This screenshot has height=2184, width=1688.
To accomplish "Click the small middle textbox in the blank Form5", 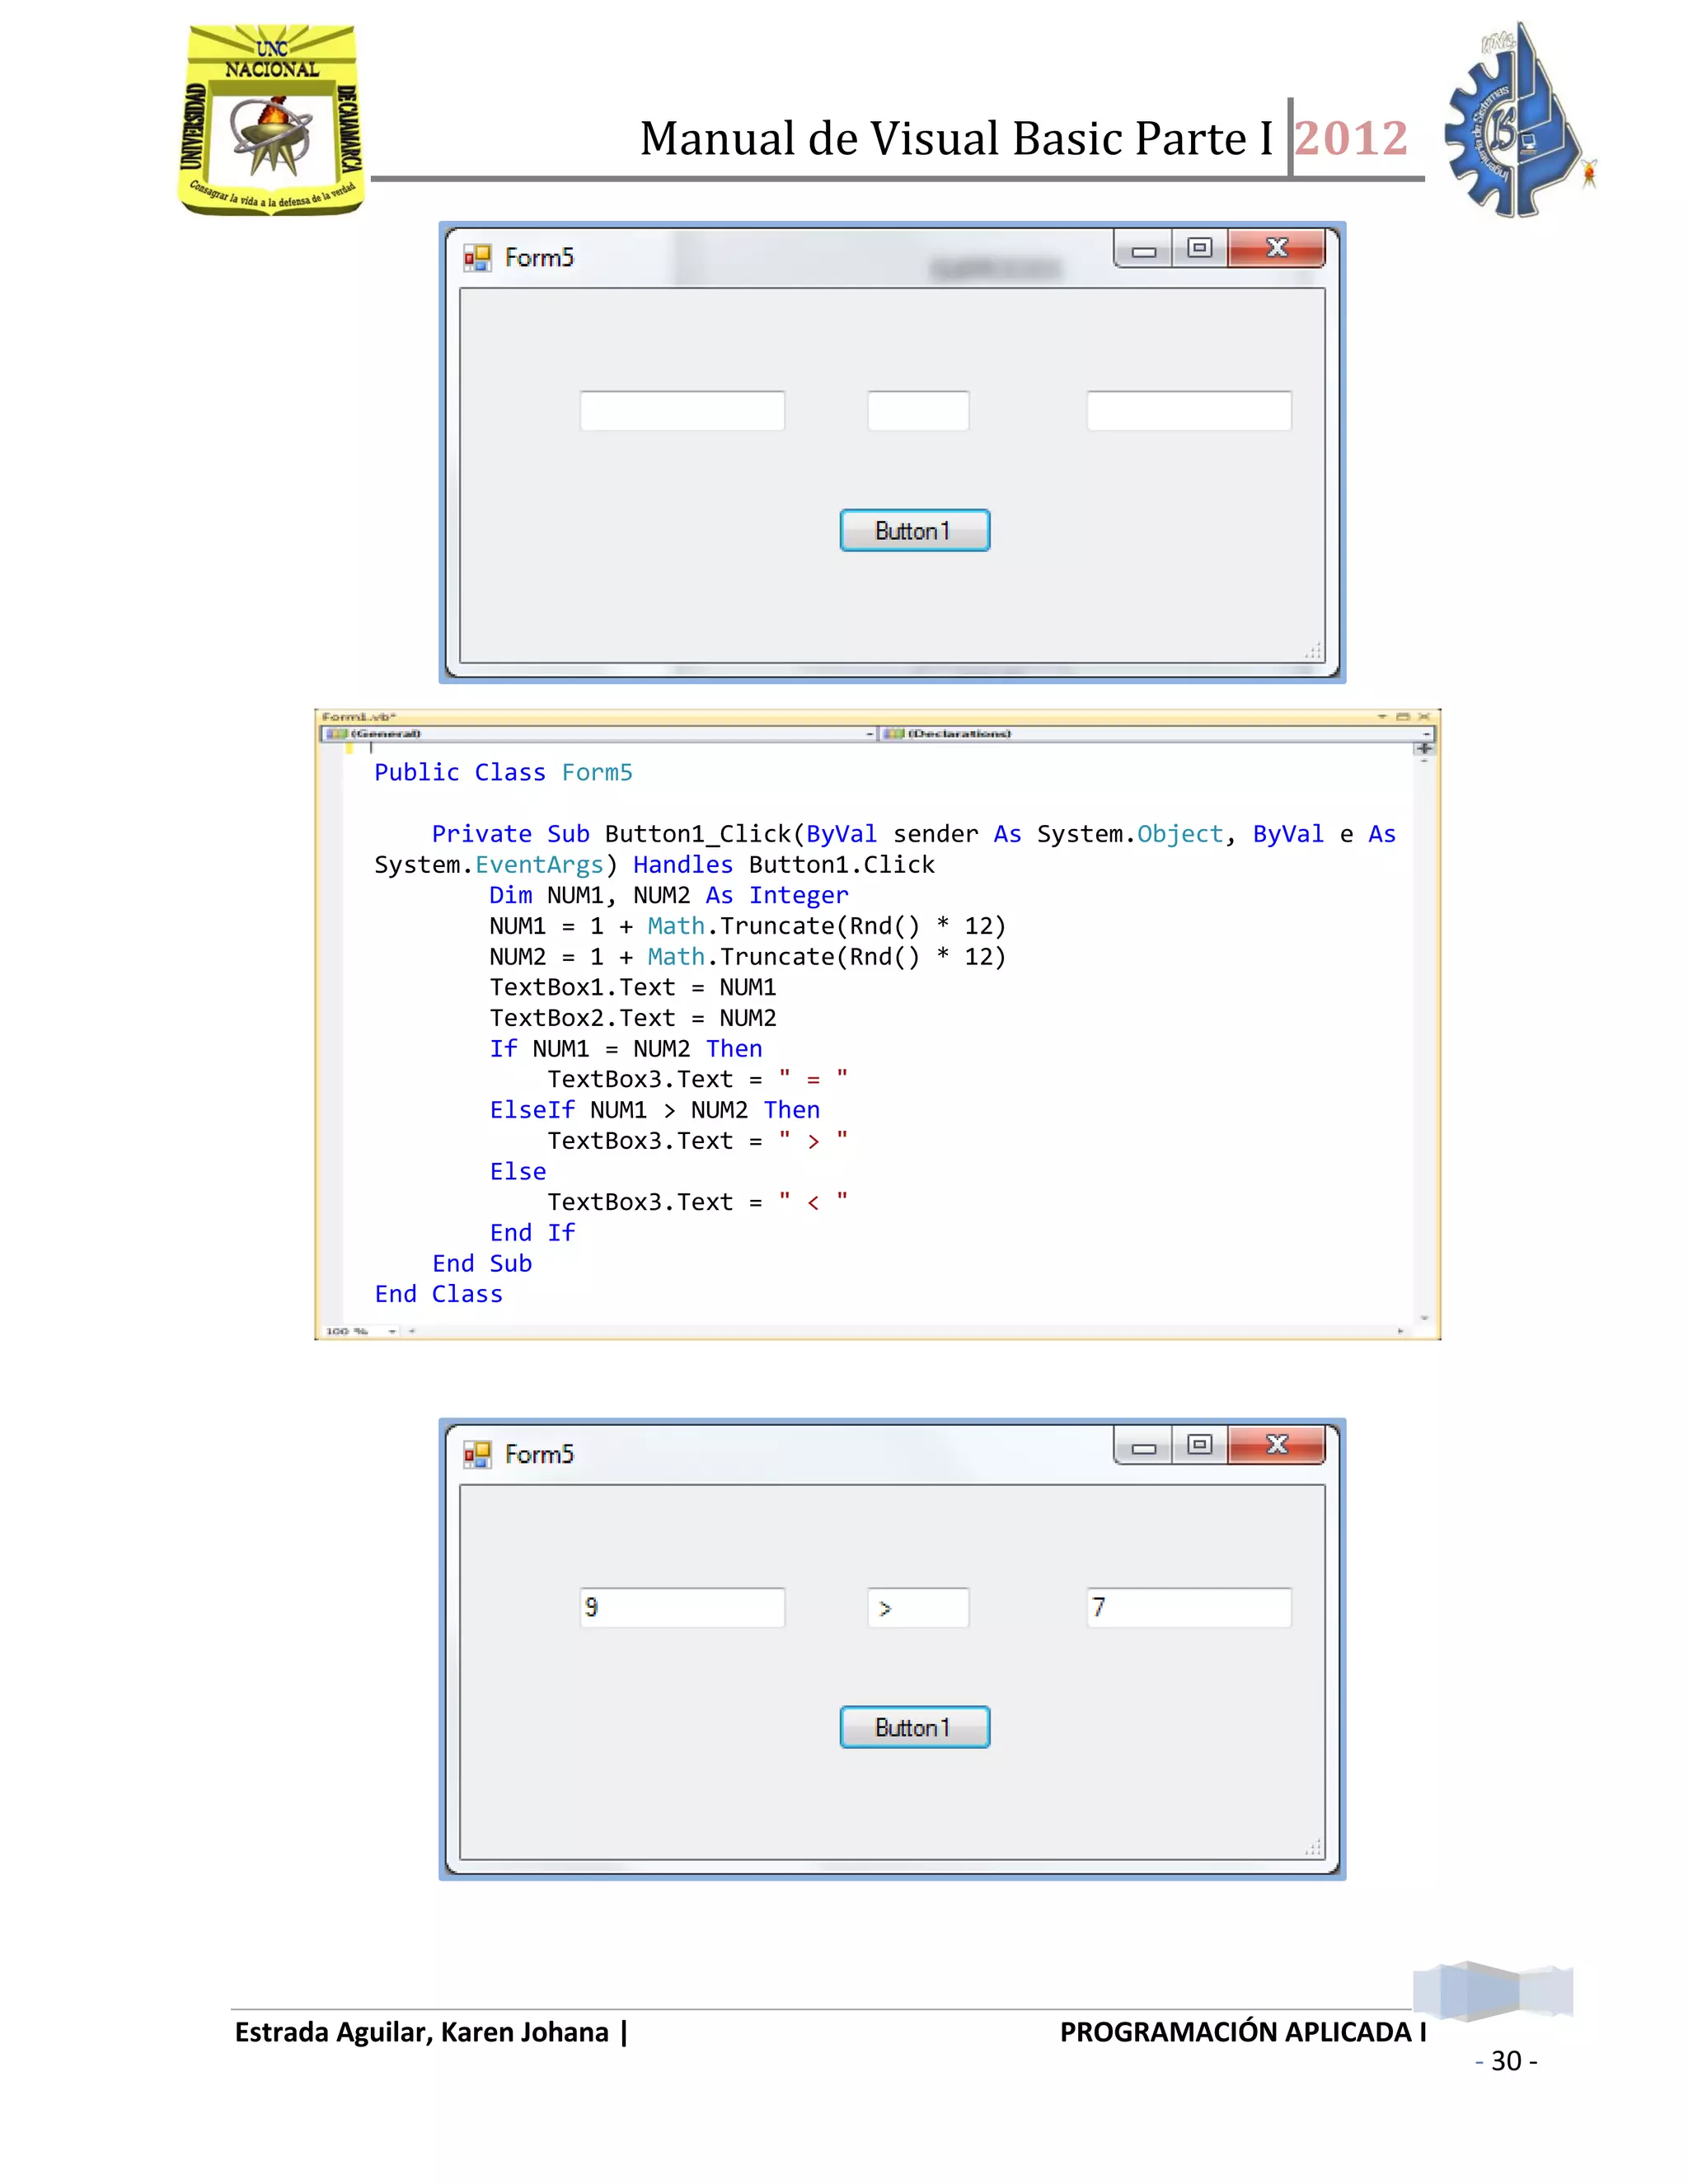I will [x=918, y=411].
